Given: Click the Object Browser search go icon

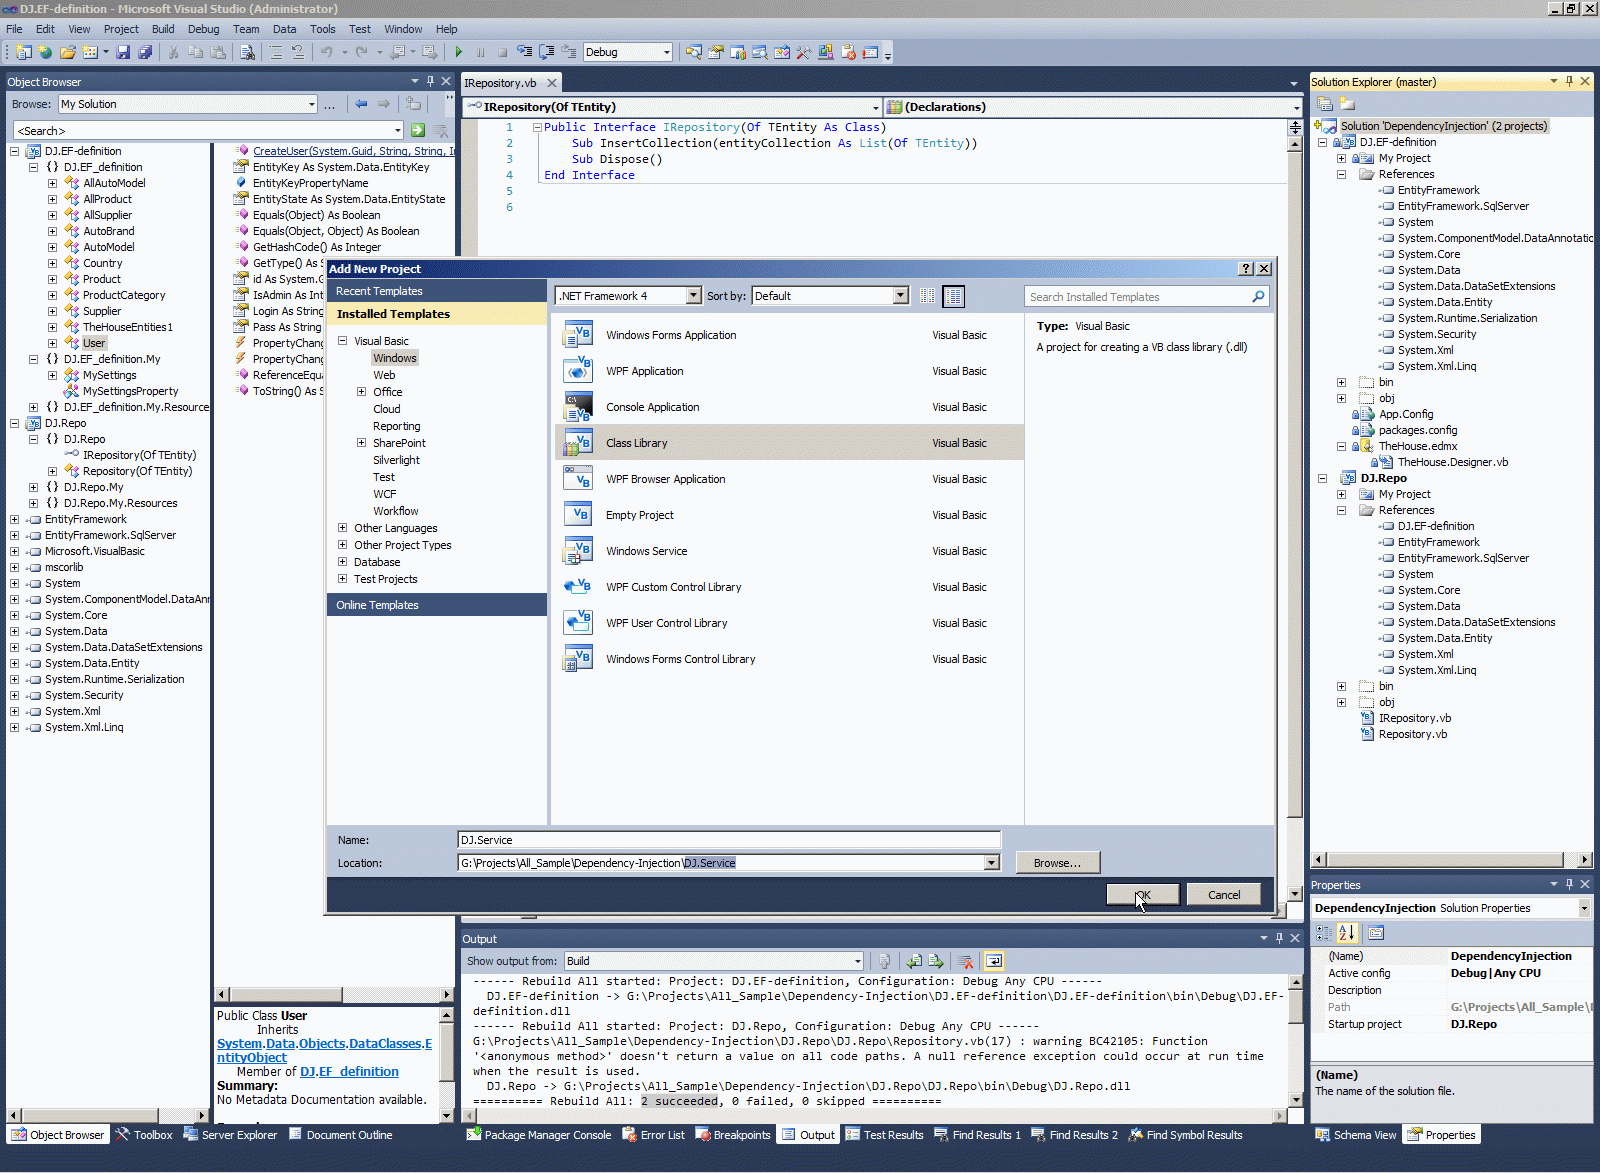Looking at the screenshot, I should [418, 130].
